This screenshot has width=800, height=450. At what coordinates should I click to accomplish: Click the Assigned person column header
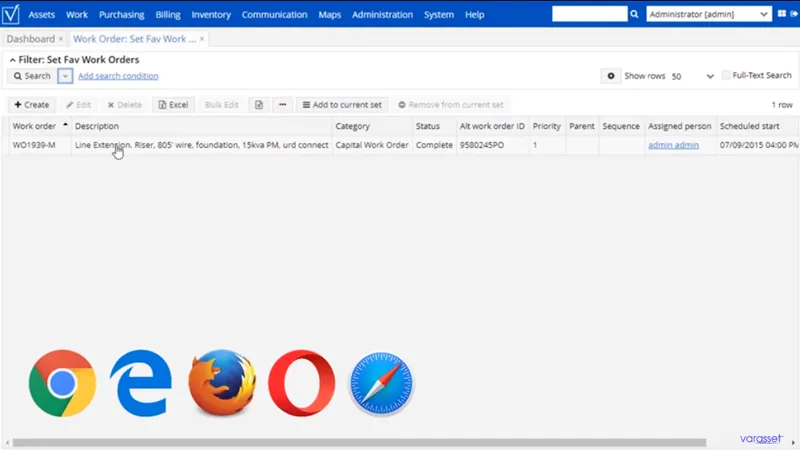[680, 126]
